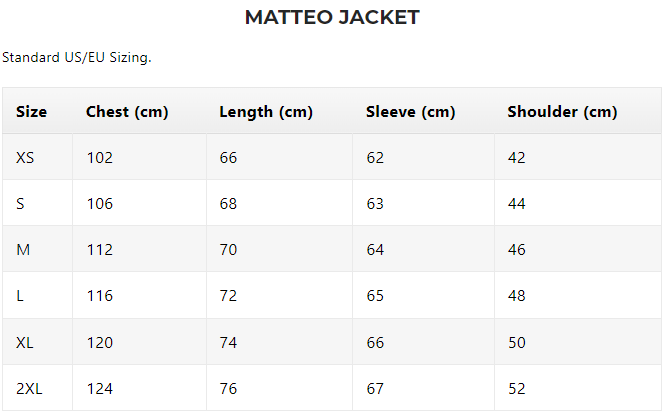Click the Standard US/EU Sizing text

[77, 57]
